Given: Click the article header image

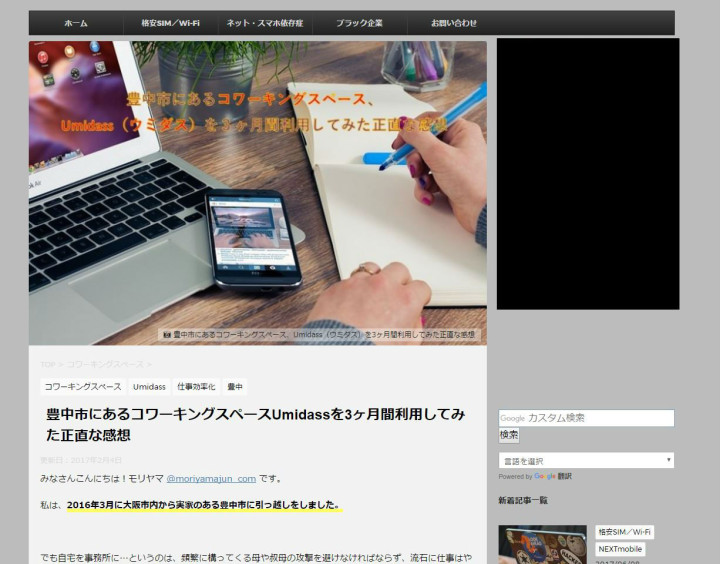Looking at the screenshot, I should [258, 193].
